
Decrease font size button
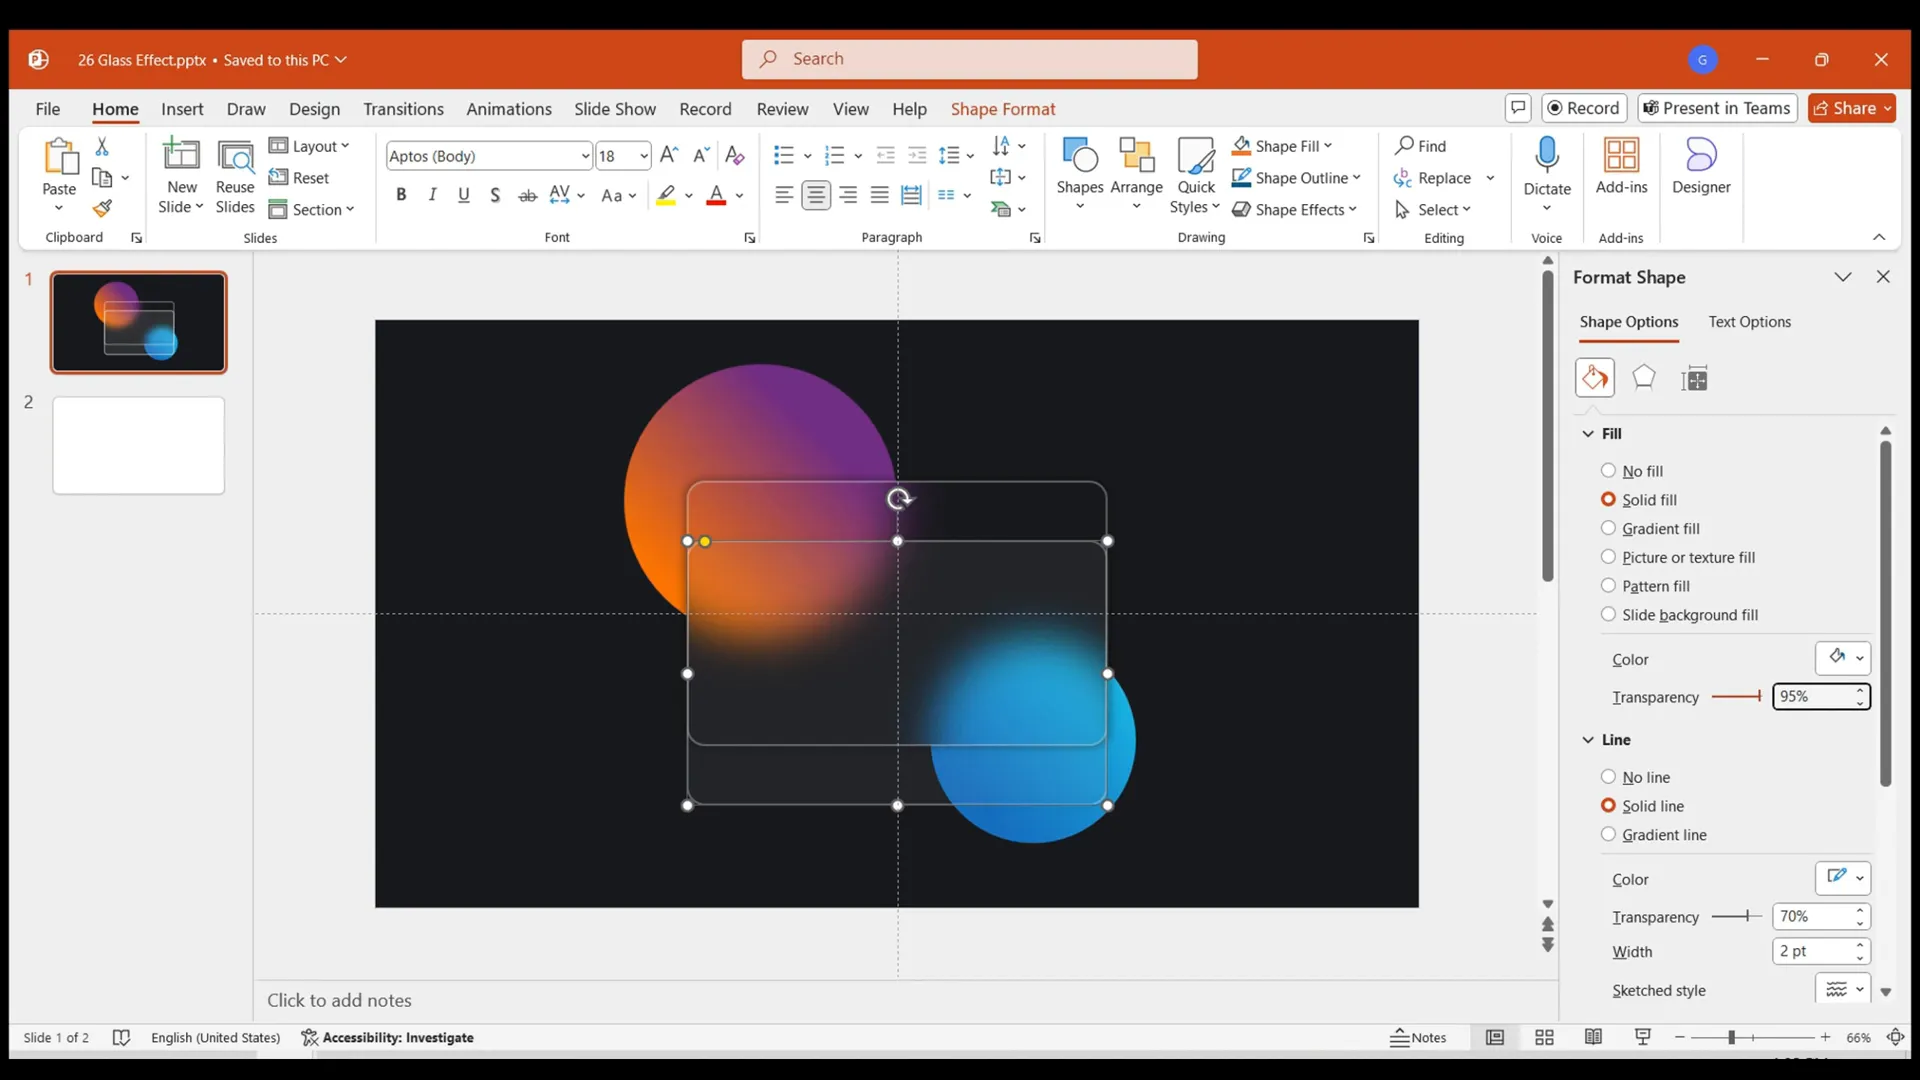tap(701, 155)
